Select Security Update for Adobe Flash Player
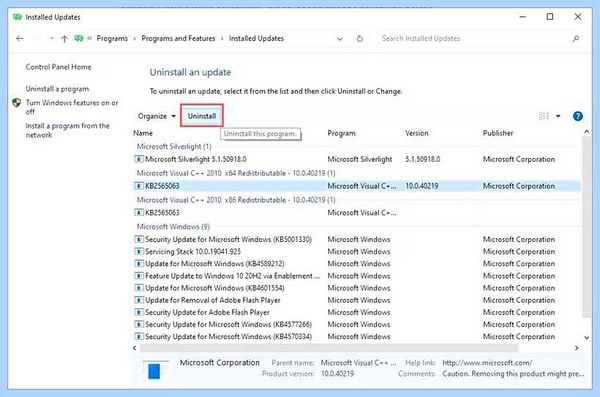600x397 pixels. pyautogui.click(x=357, y=312)
